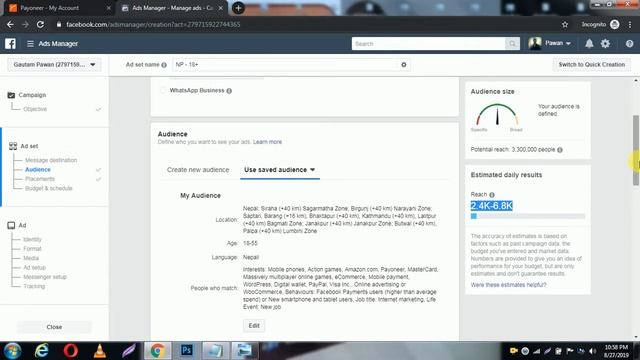Open the notifications bell
The width and height of the screenshot is (640, 360).
[589, 44]
